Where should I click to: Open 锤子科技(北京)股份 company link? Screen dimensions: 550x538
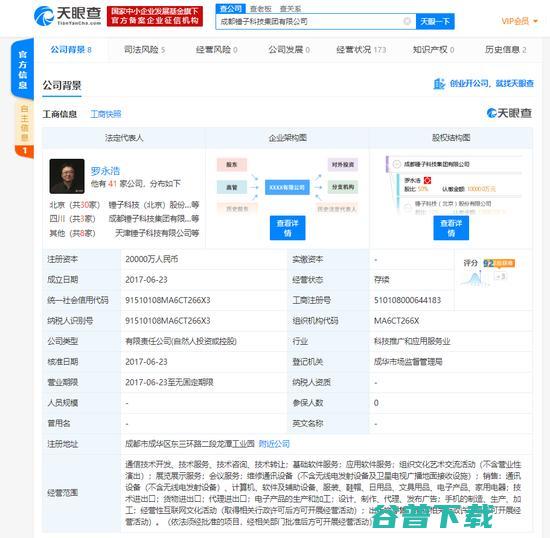tap(154, 205)
